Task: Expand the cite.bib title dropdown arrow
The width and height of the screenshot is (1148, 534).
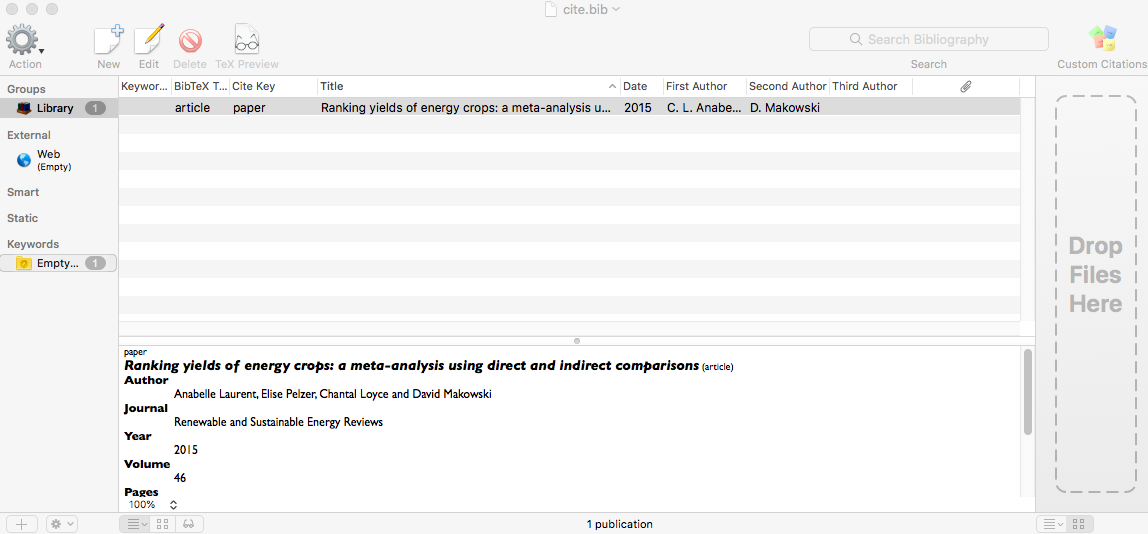Action: (616, 9)
